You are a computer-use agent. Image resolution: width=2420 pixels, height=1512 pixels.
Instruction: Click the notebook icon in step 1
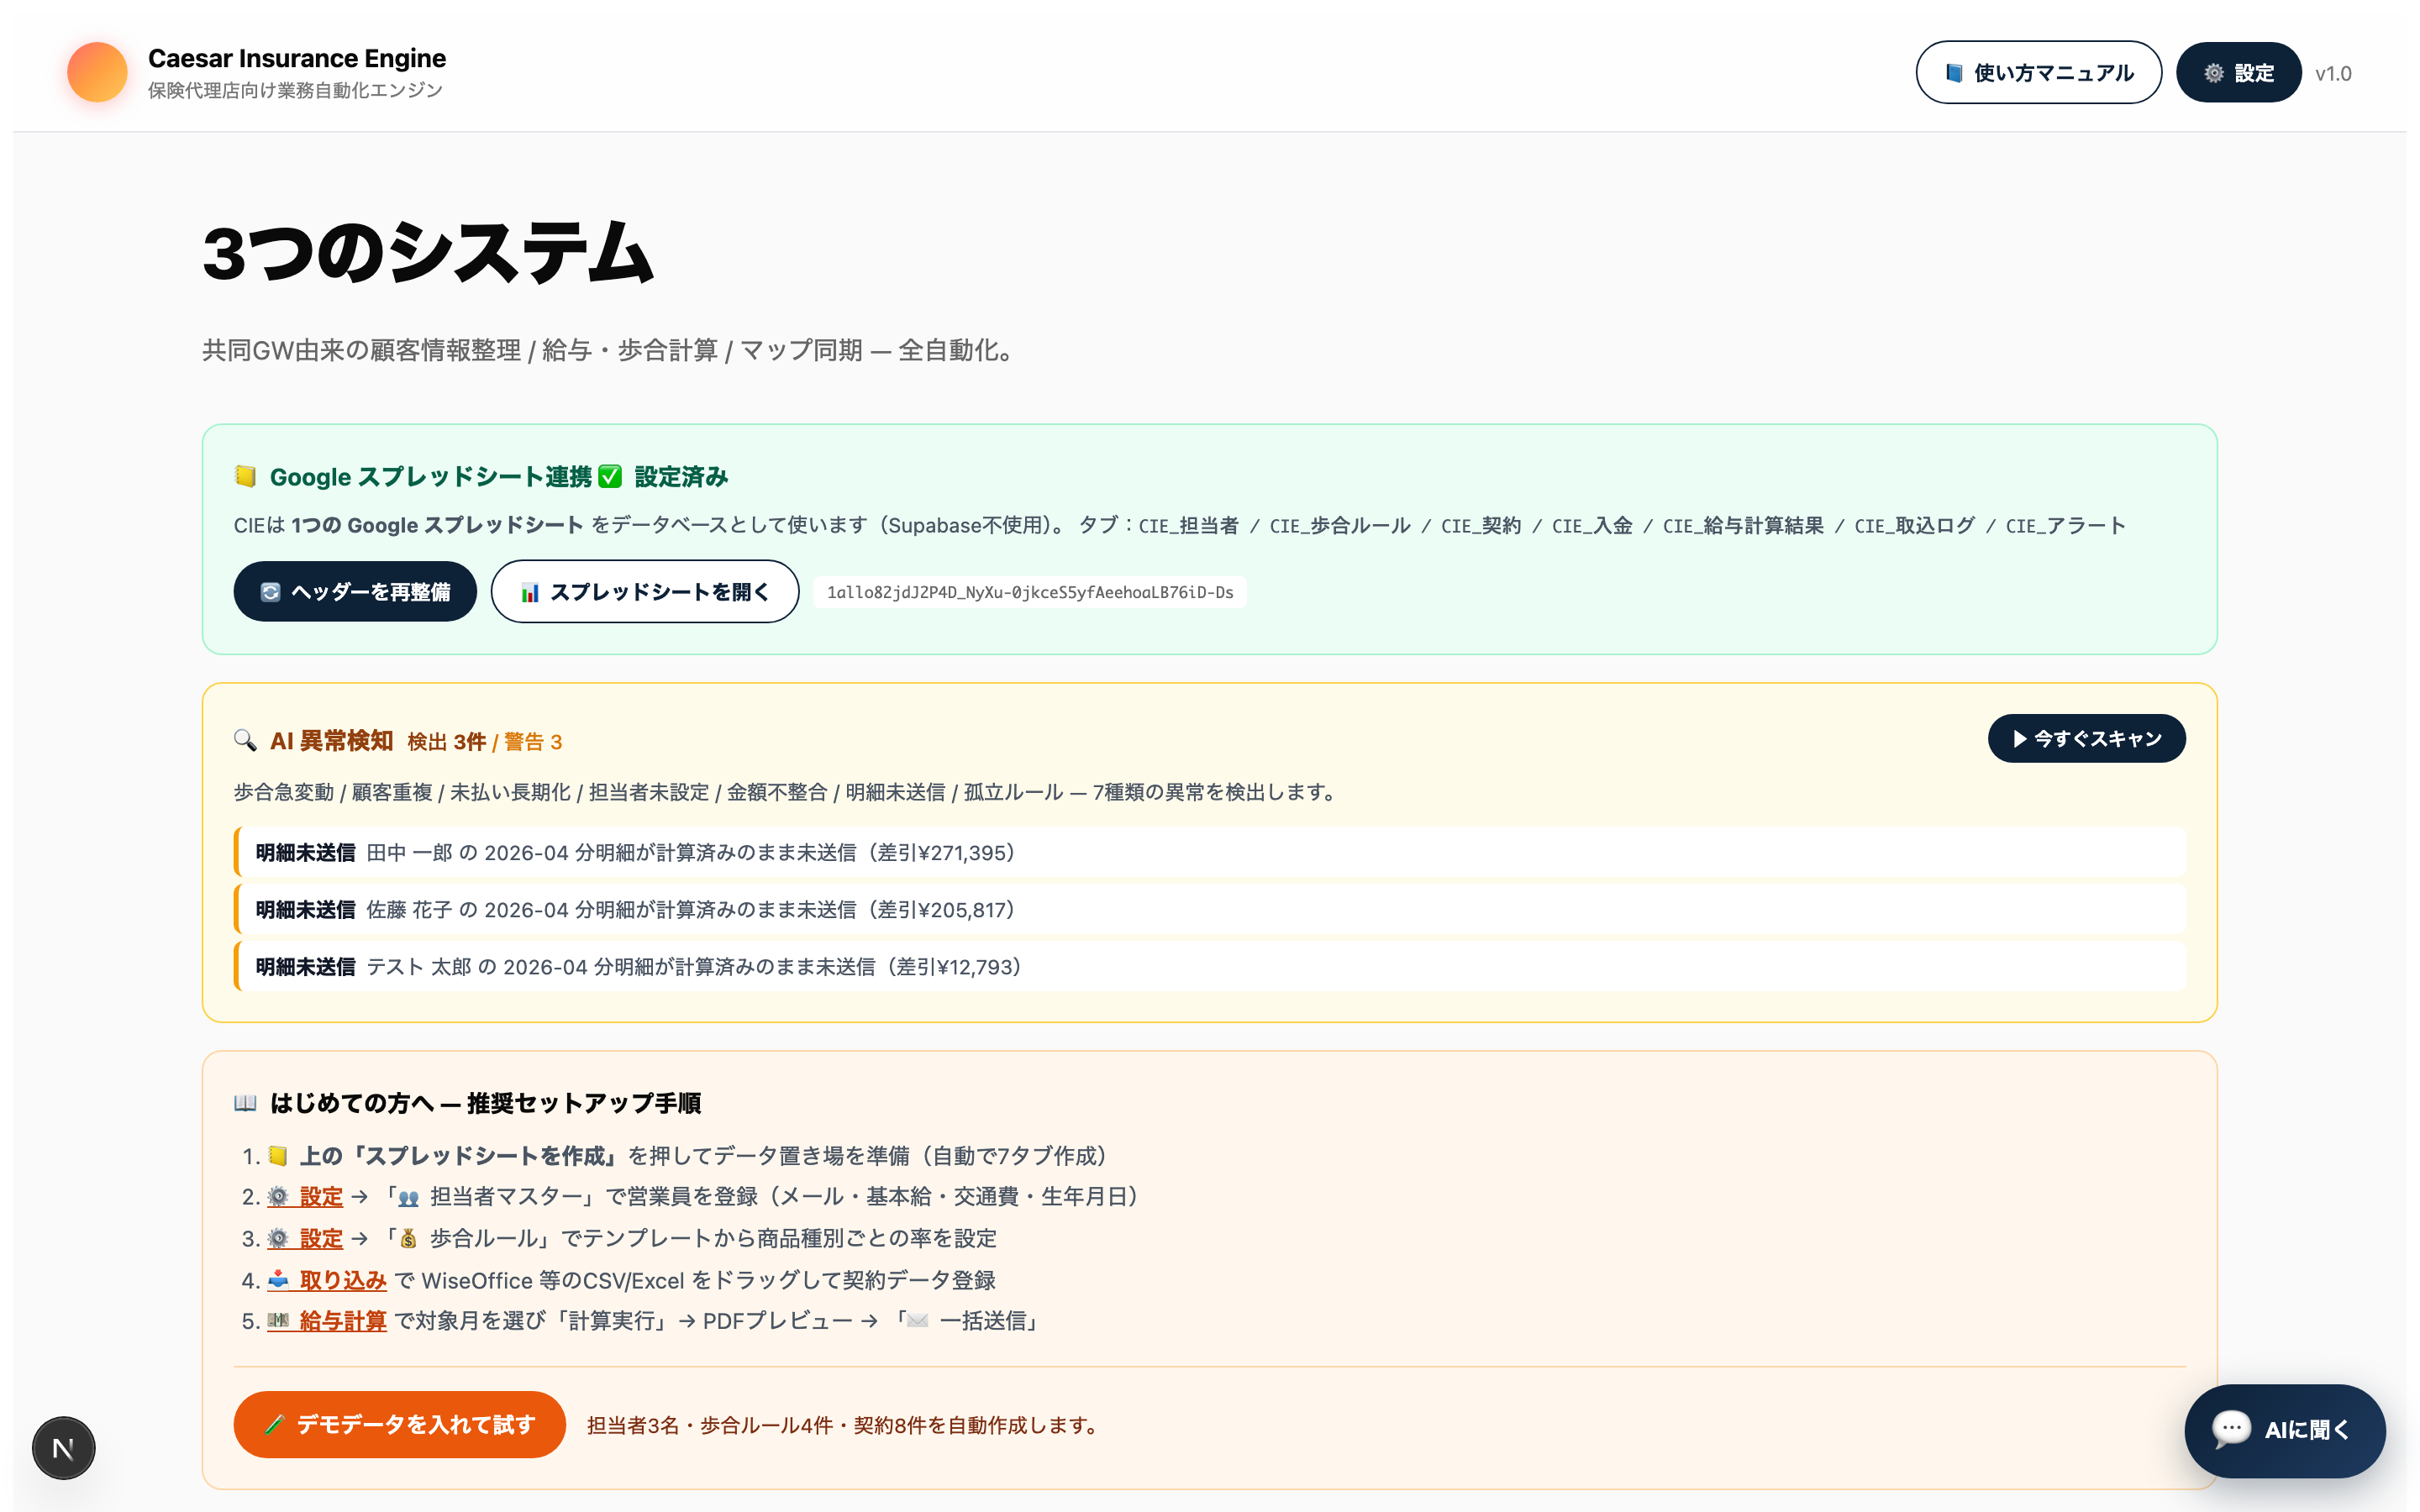[x=278, y=1156]
